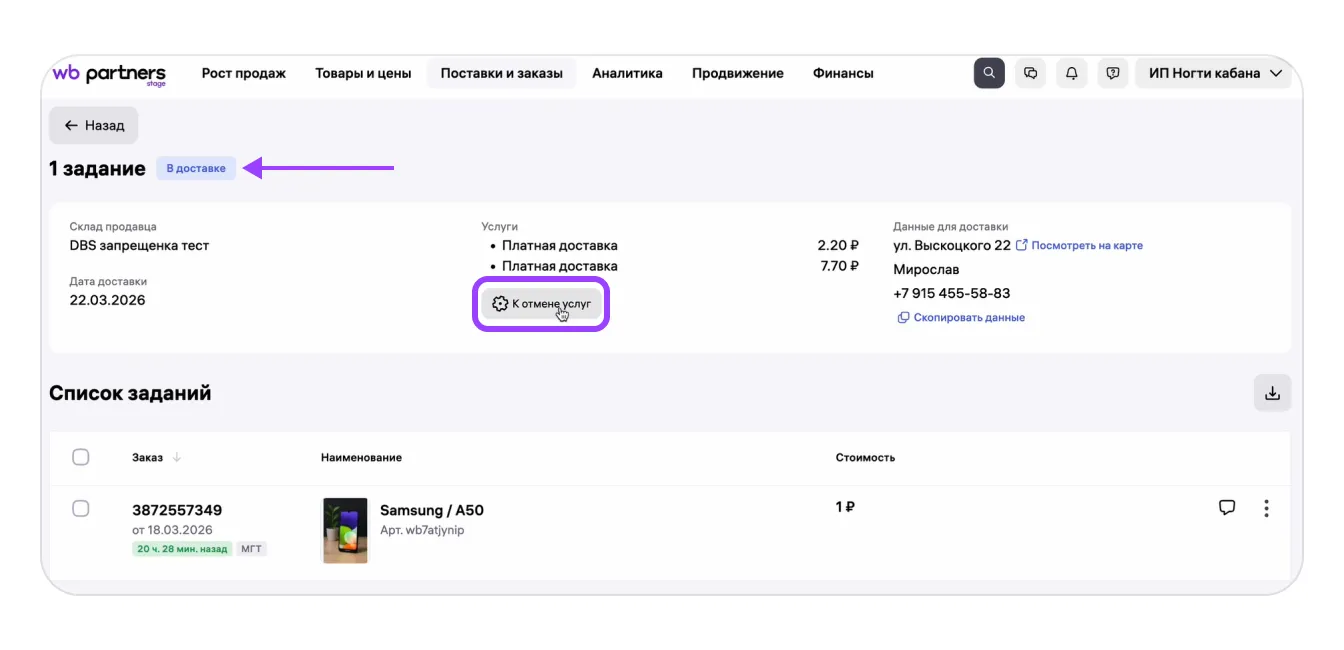Open Финансы menu
This screenshot has width=1344, height=650.
[843, 73]
